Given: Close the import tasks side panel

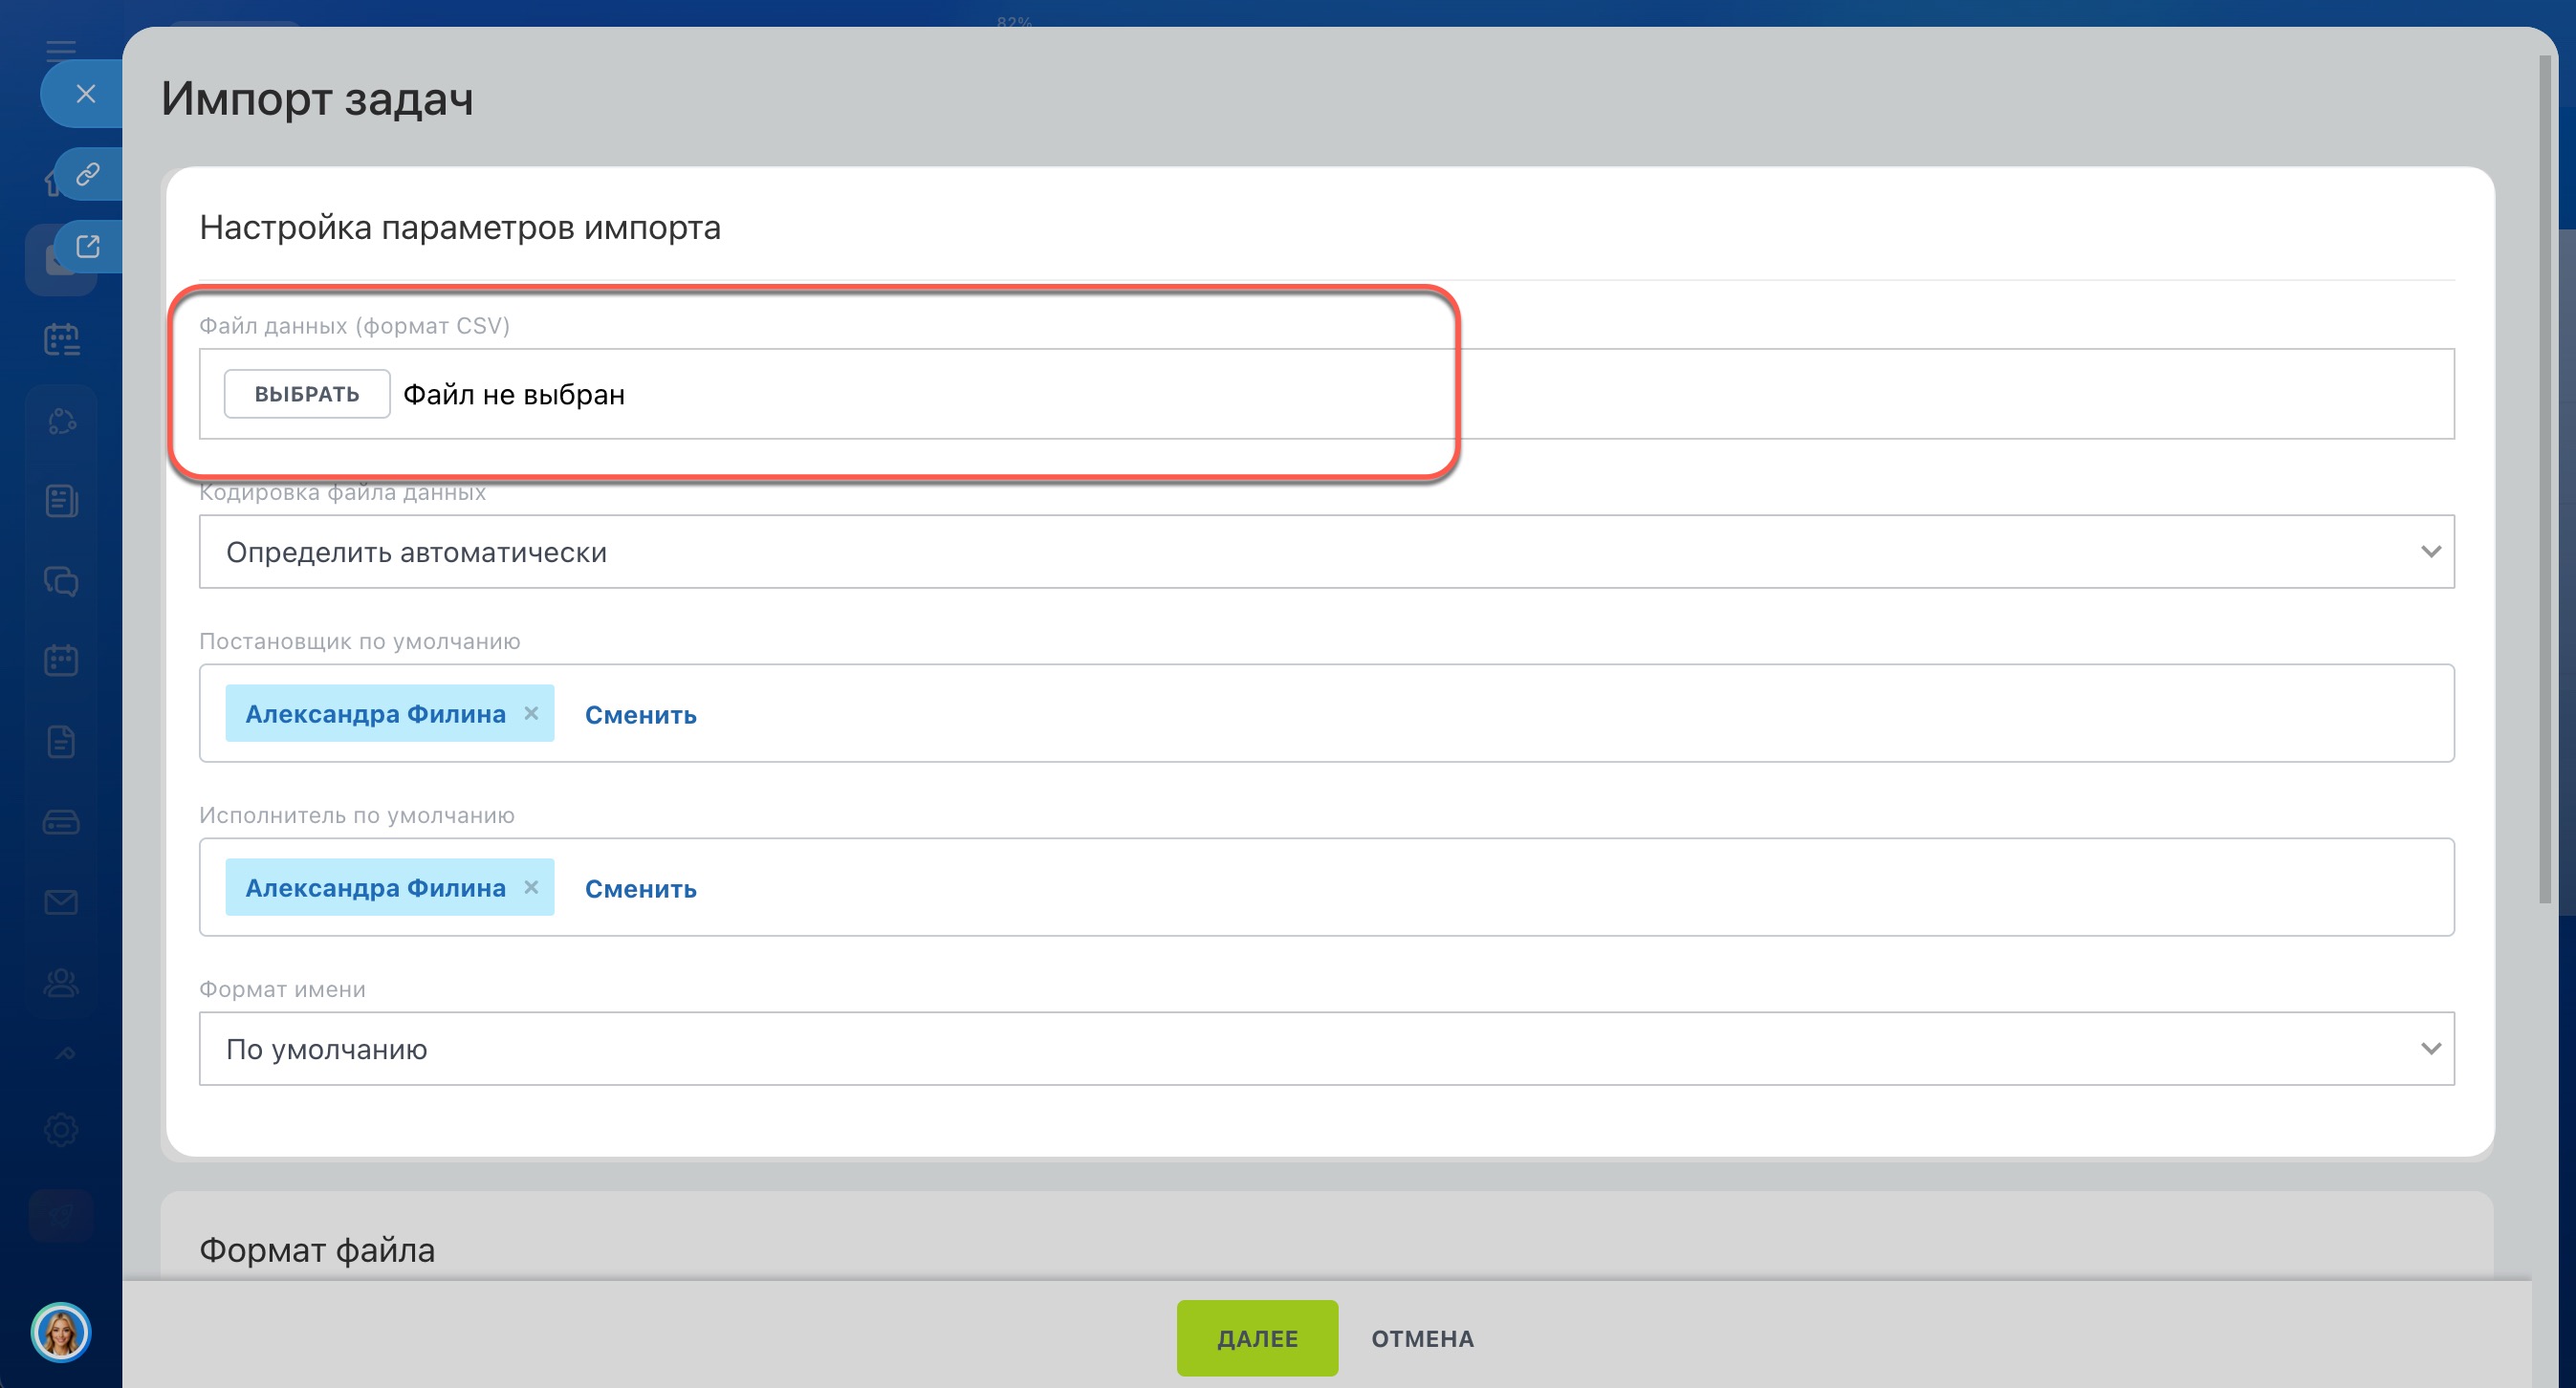Looking at the screenshot, I should [x=86, y=94].
